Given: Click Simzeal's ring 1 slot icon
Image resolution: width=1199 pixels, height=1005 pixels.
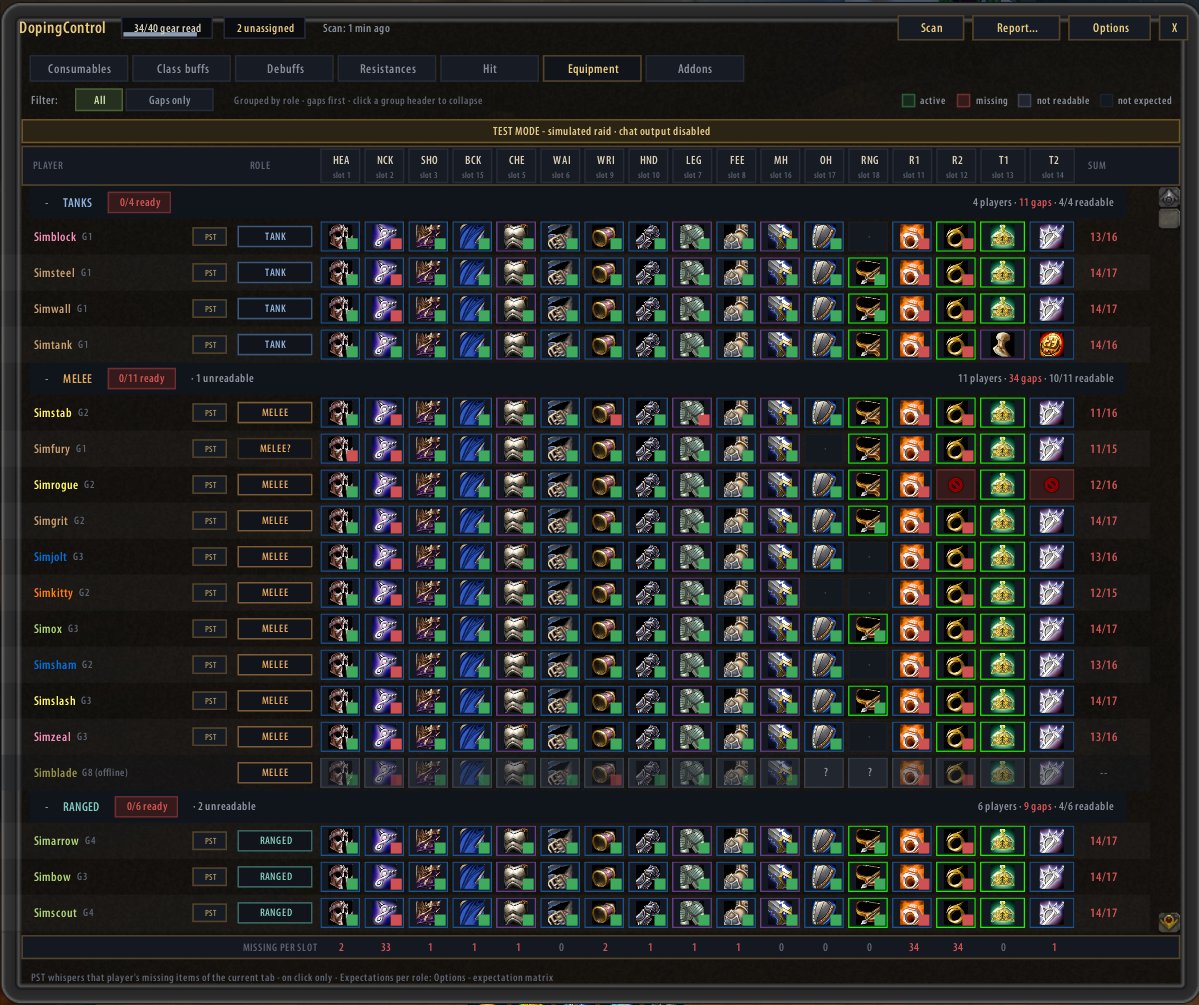Looking at the screenshot, I should [913, 737].
